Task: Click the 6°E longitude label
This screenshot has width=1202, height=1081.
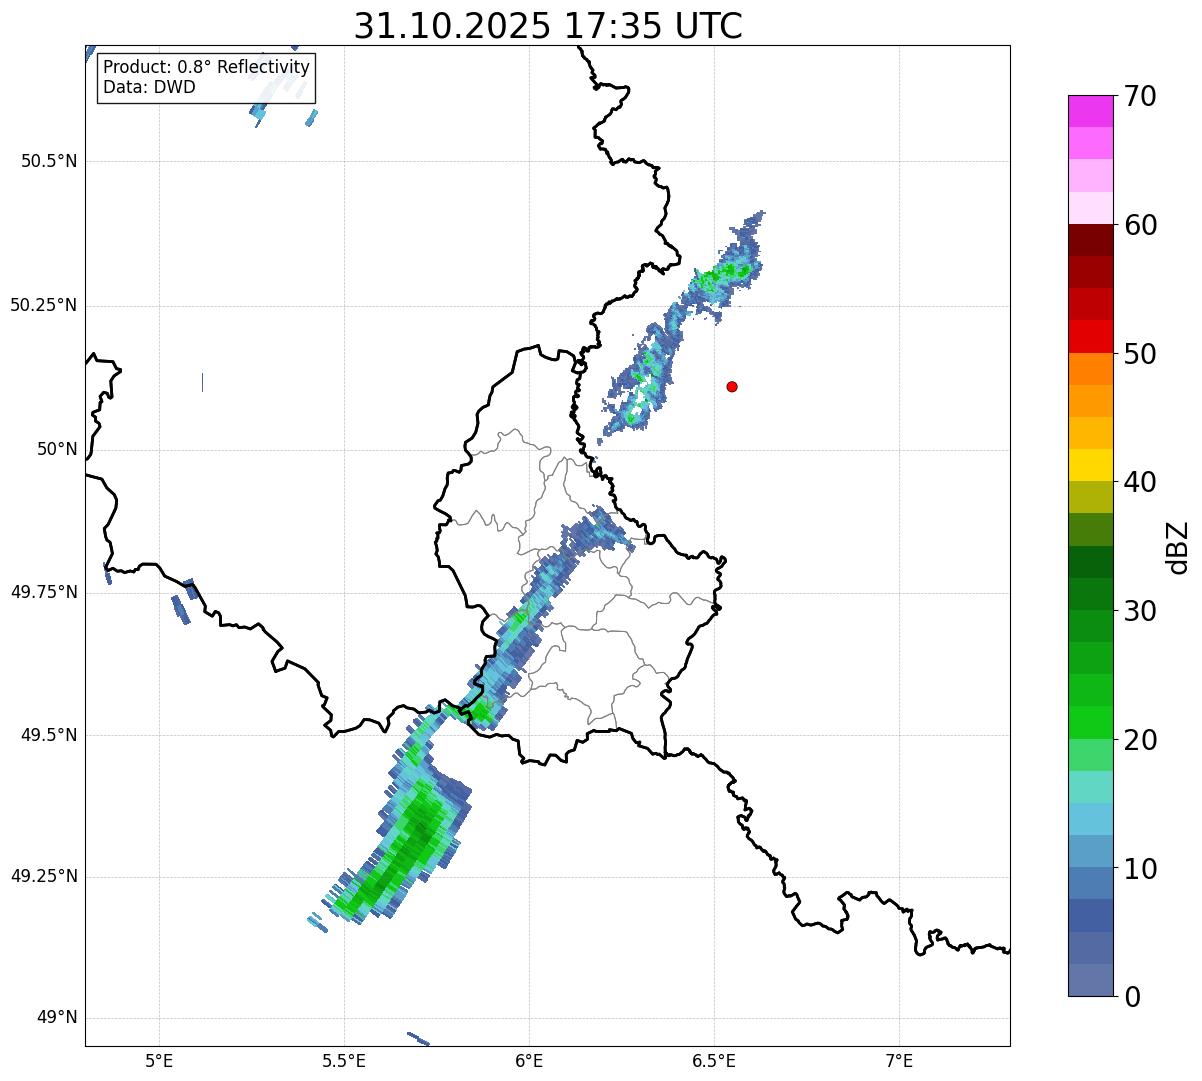Action: (529, 1061)
